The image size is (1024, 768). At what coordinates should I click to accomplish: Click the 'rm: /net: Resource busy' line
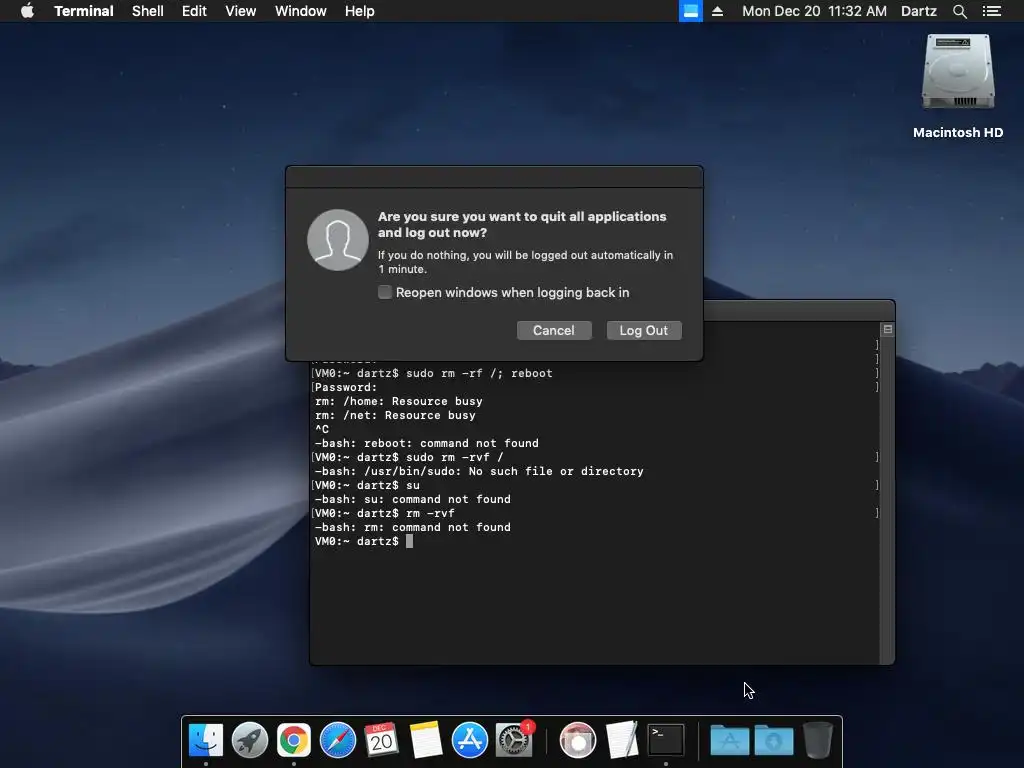click(x=395, y=415)
